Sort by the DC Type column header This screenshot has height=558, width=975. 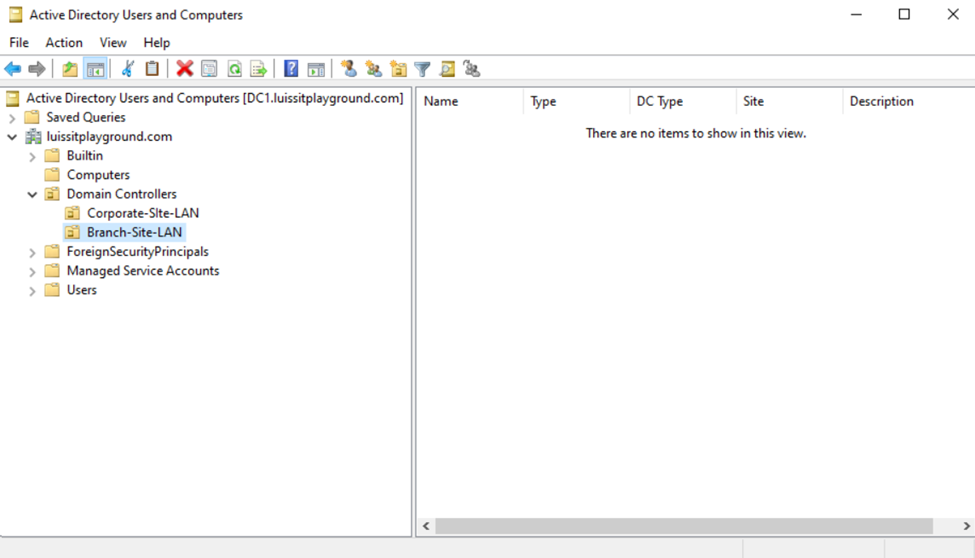tap(683, 101)
